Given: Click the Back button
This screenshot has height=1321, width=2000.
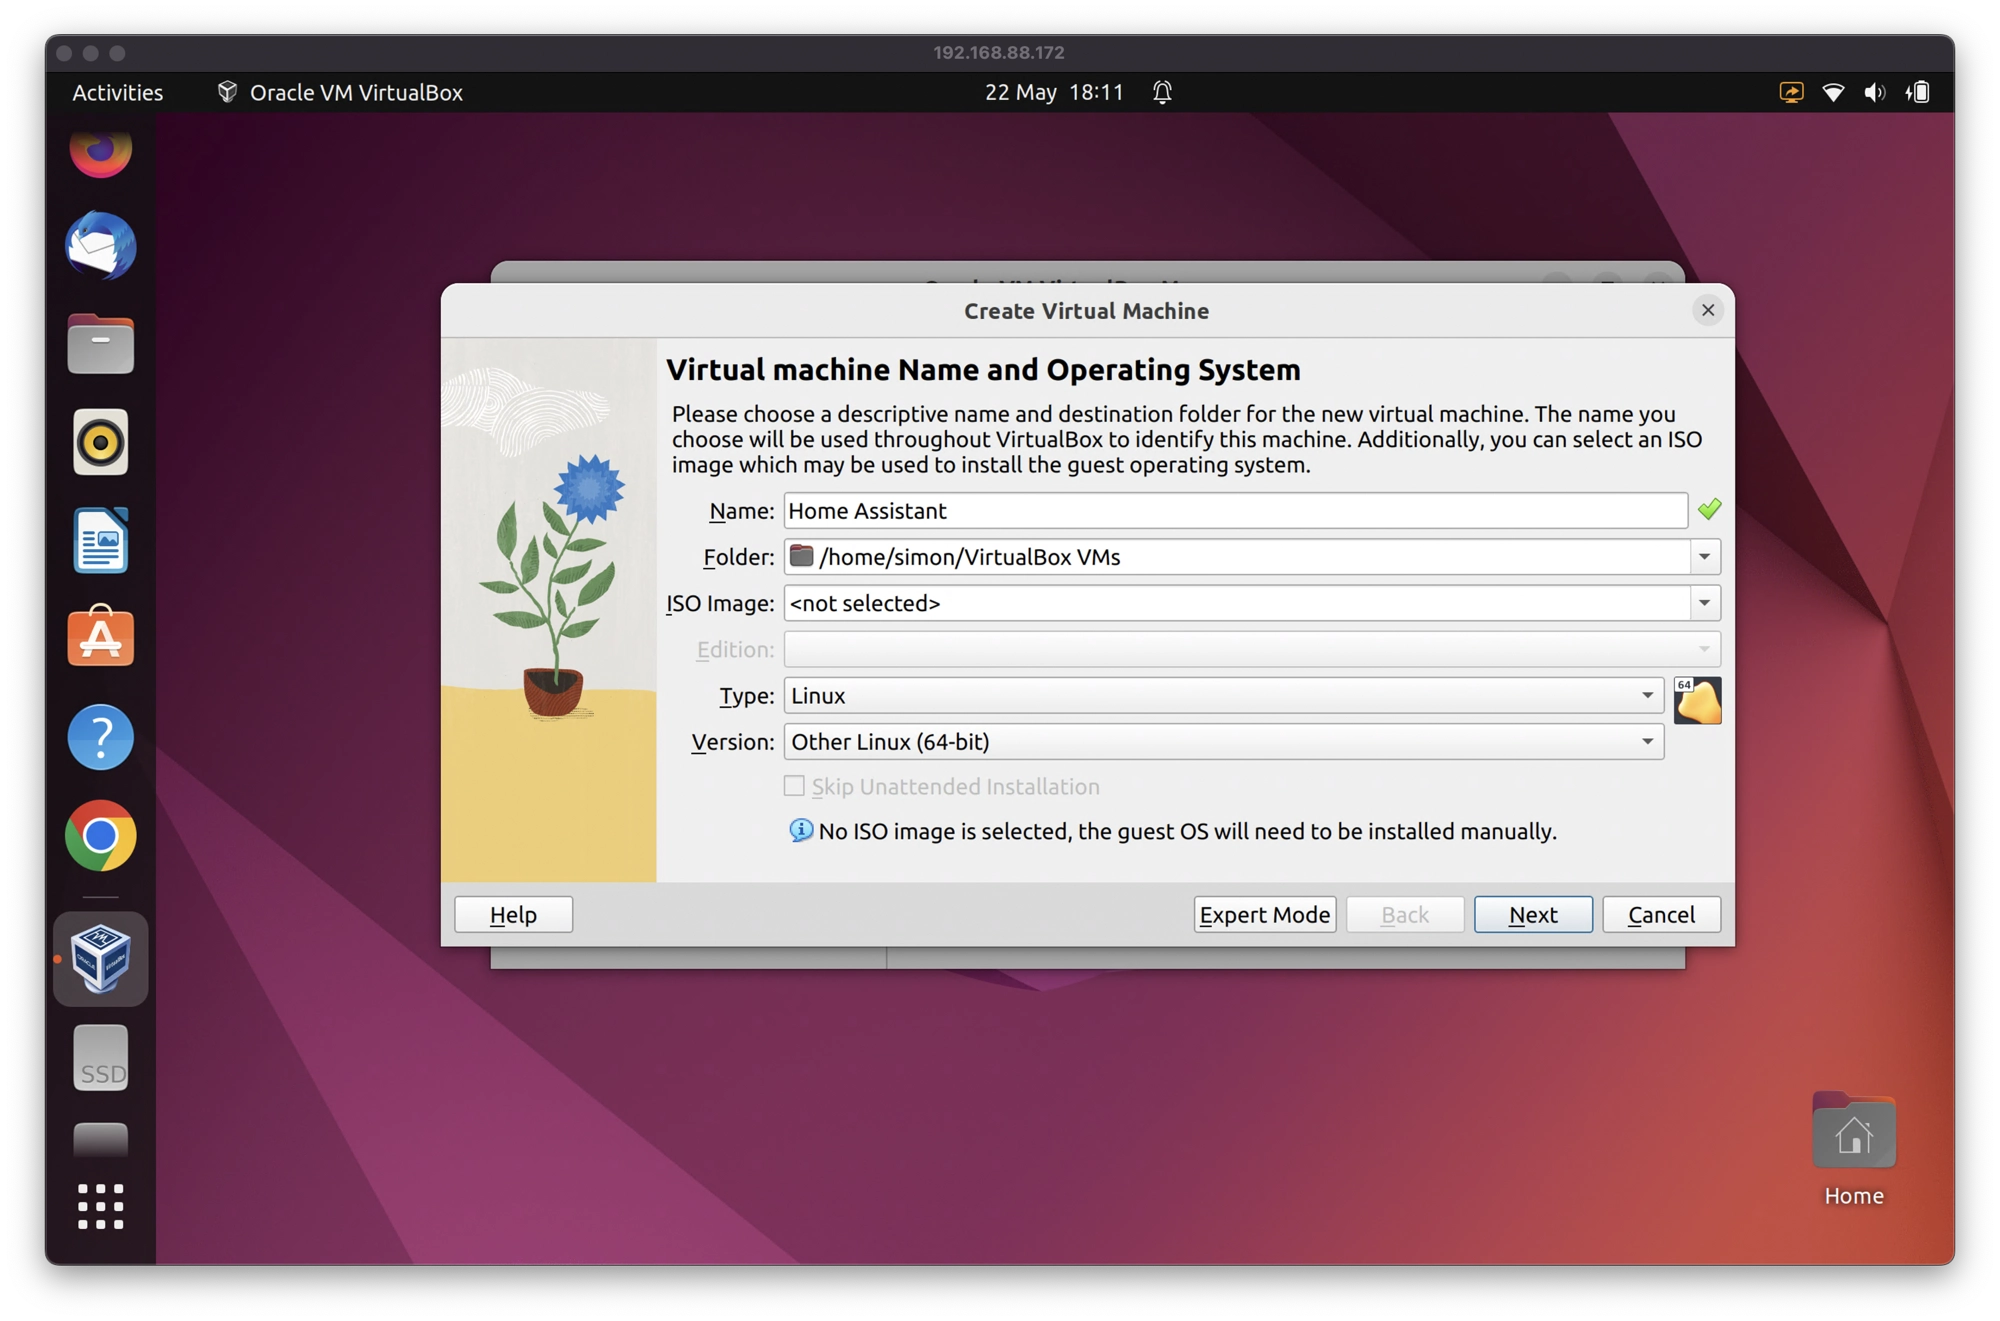Looking at the screenshot, I should (1404, 914).
